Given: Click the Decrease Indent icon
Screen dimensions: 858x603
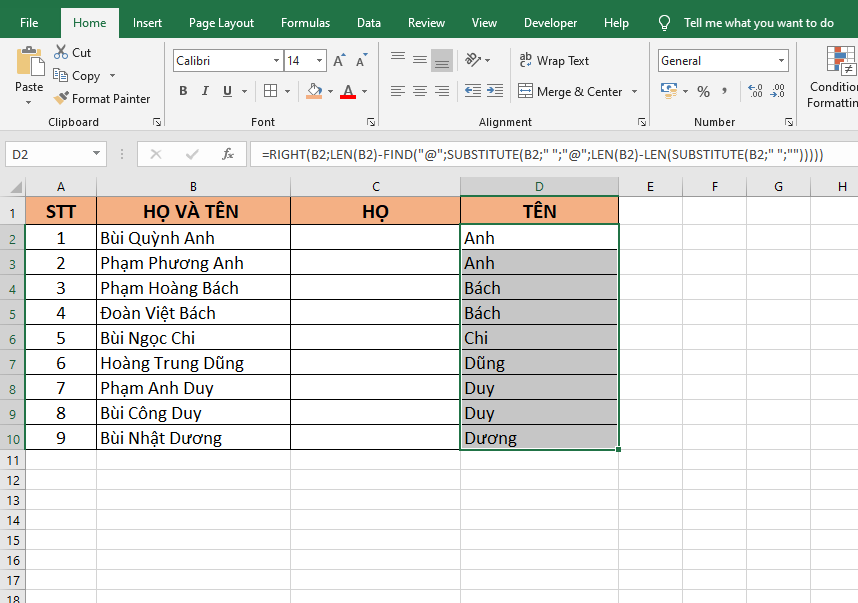Looking at the screenshot, I should point(473,91).
